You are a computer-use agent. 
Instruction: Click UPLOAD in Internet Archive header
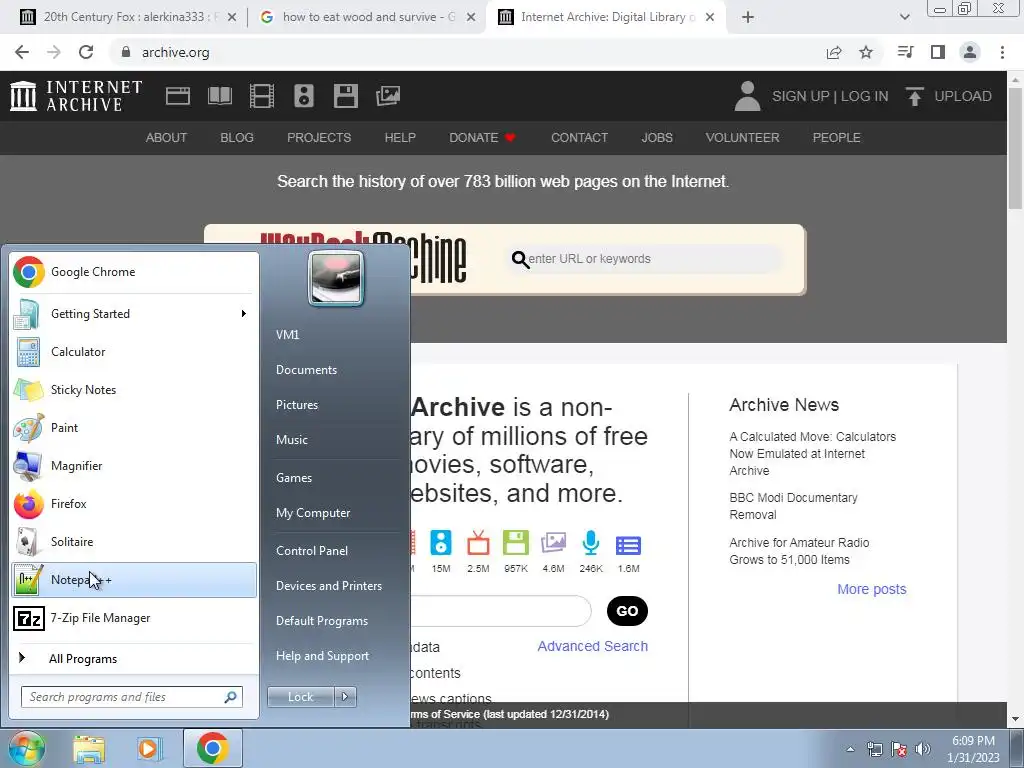tap(949, 96)
